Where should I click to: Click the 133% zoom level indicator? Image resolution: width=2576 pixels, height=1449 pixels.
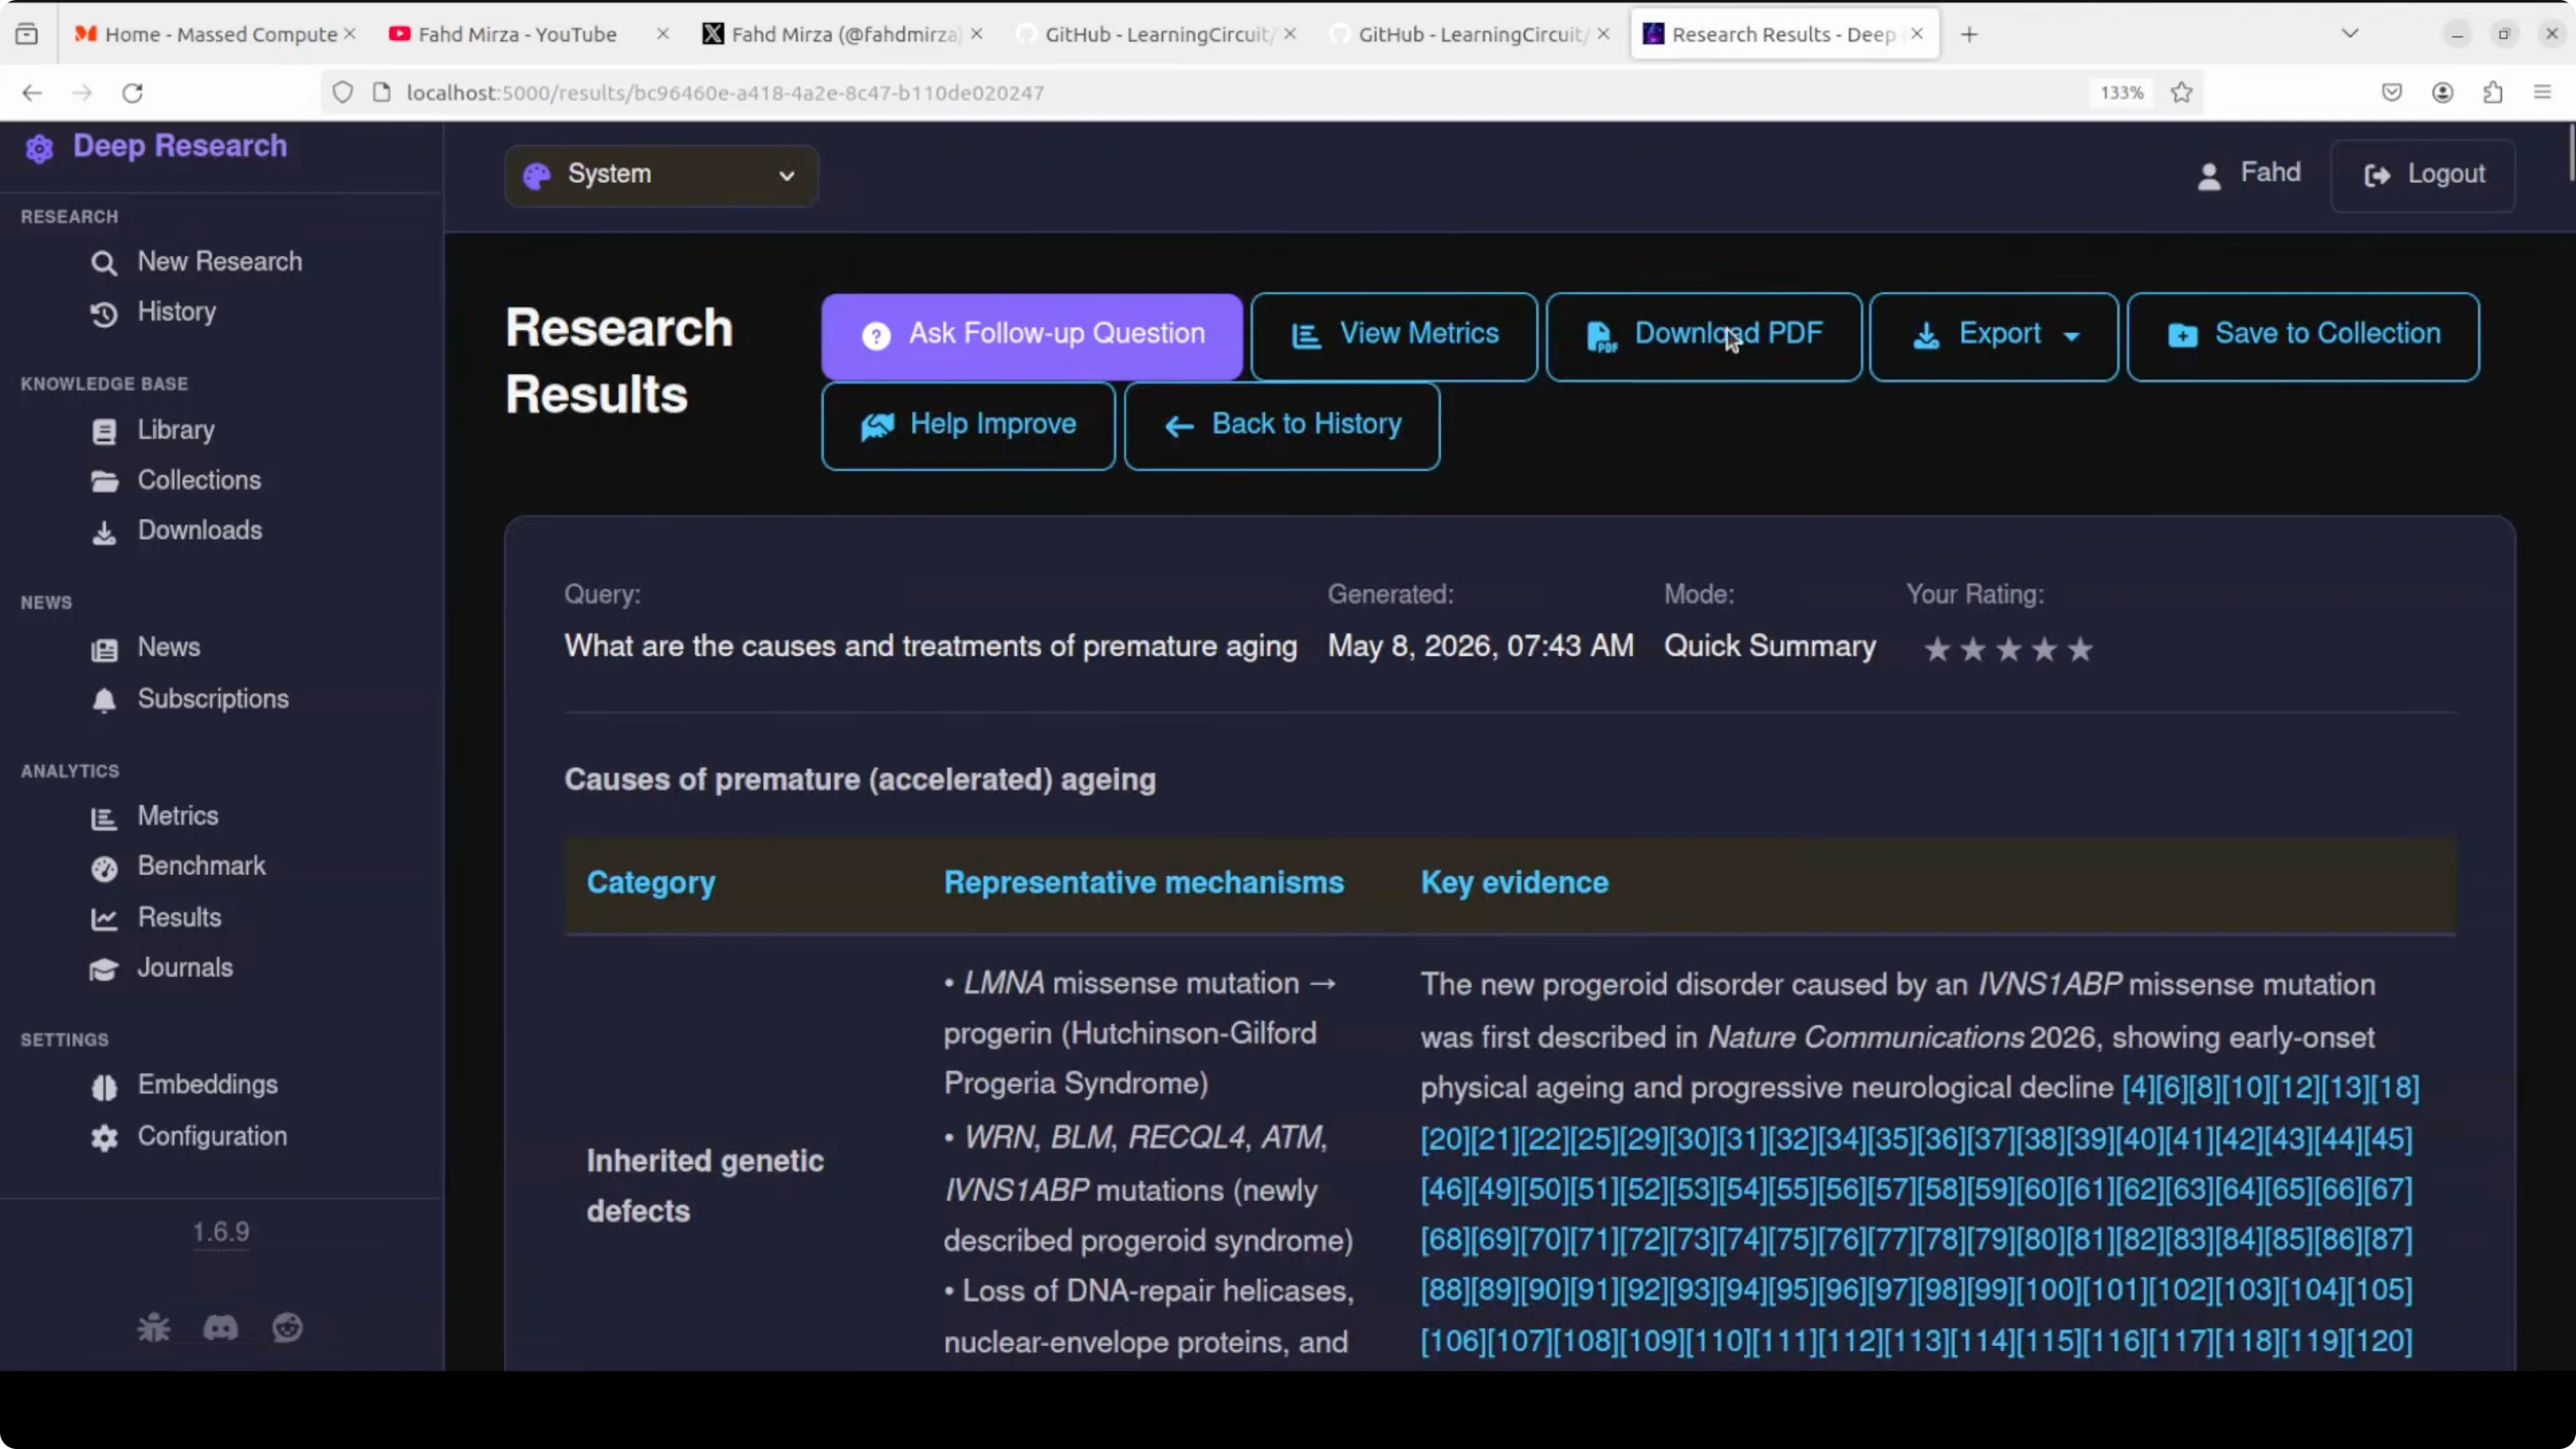coord(2121,93)
